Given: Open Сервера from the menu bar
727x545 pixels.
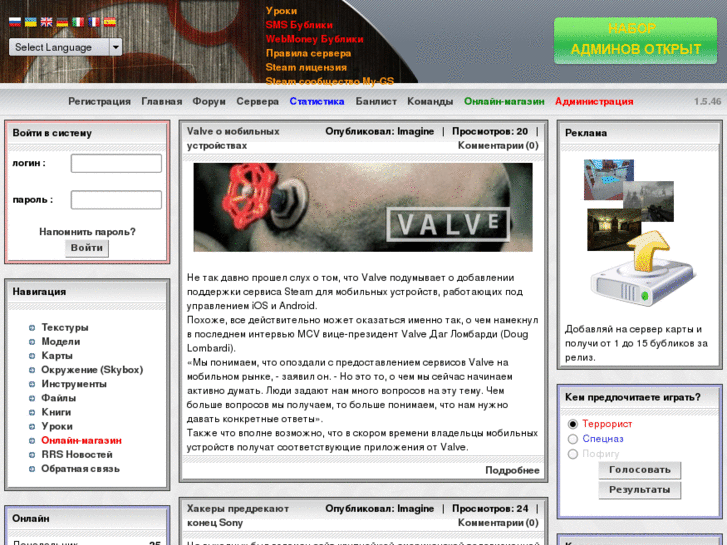Looking at the screenshot, I should click(258, 101).
